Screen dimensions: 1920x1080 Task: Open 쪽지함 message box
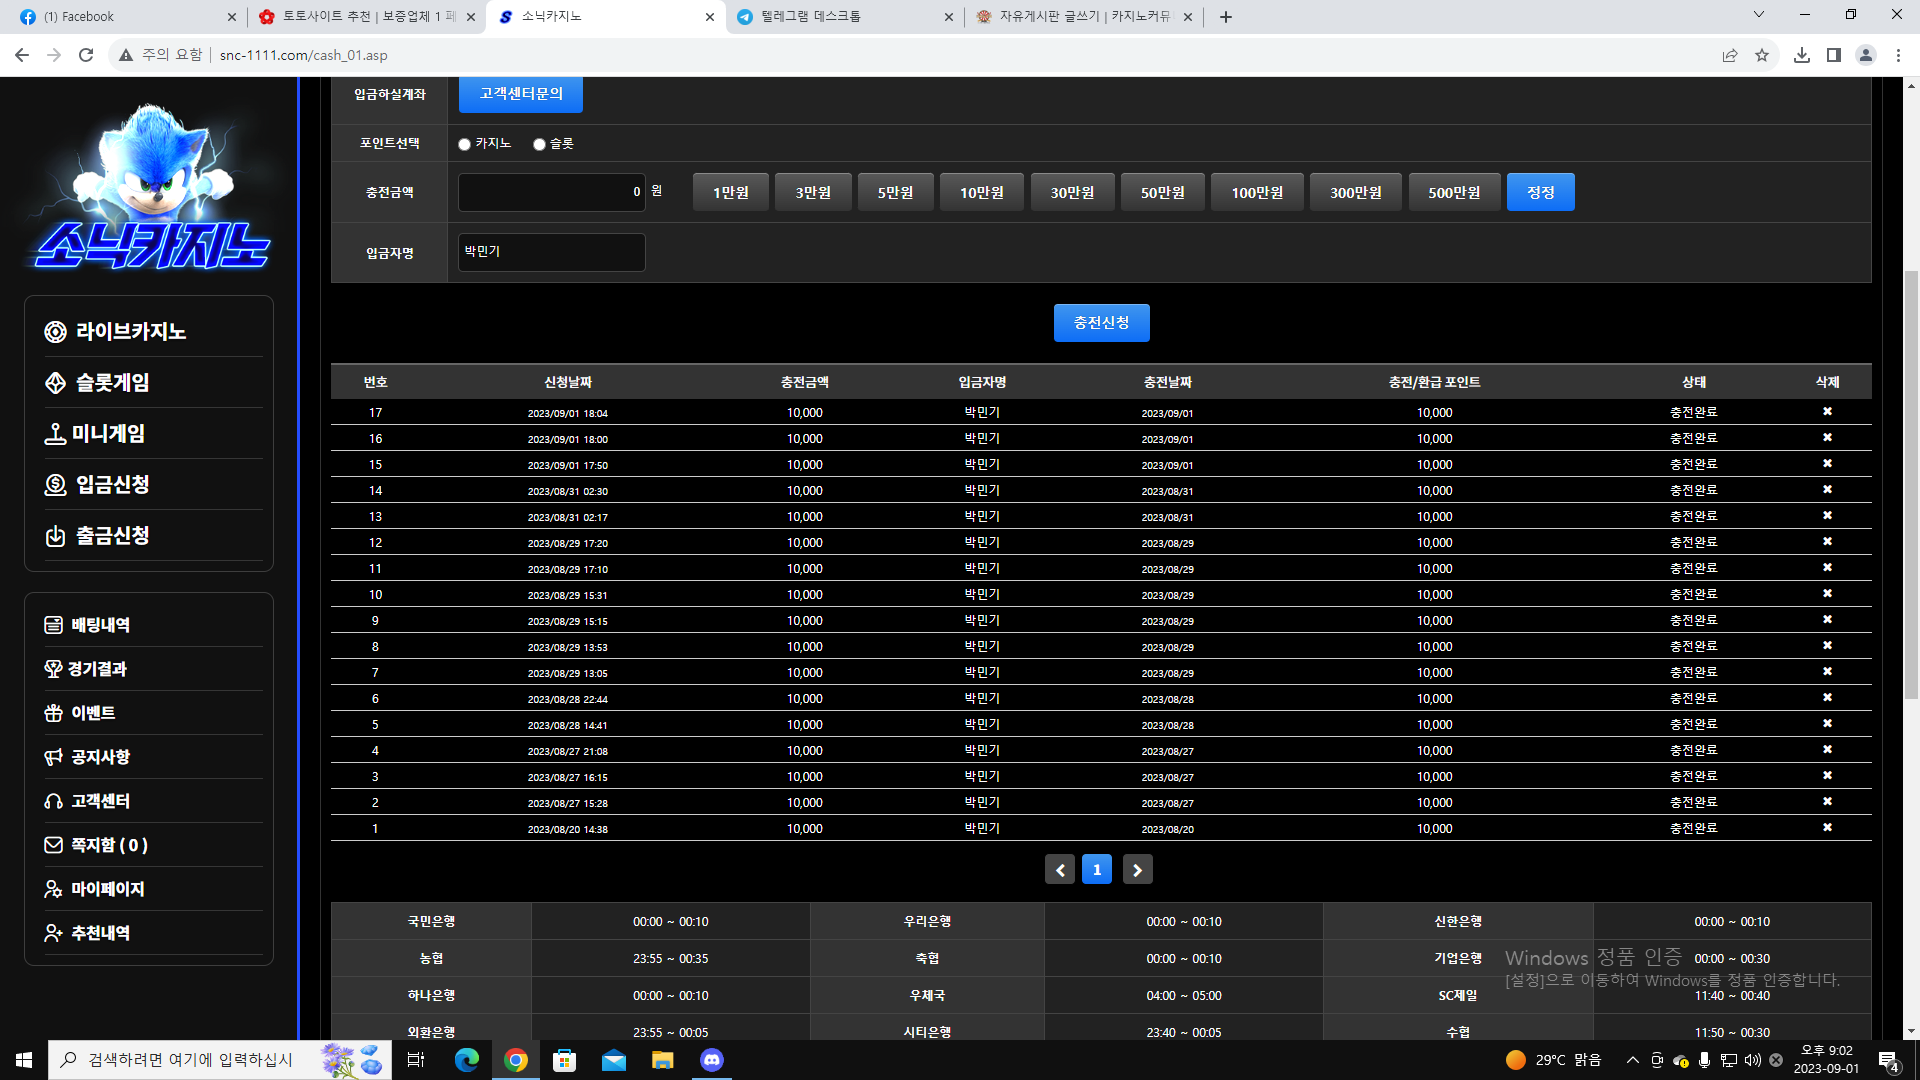point(108,845)
